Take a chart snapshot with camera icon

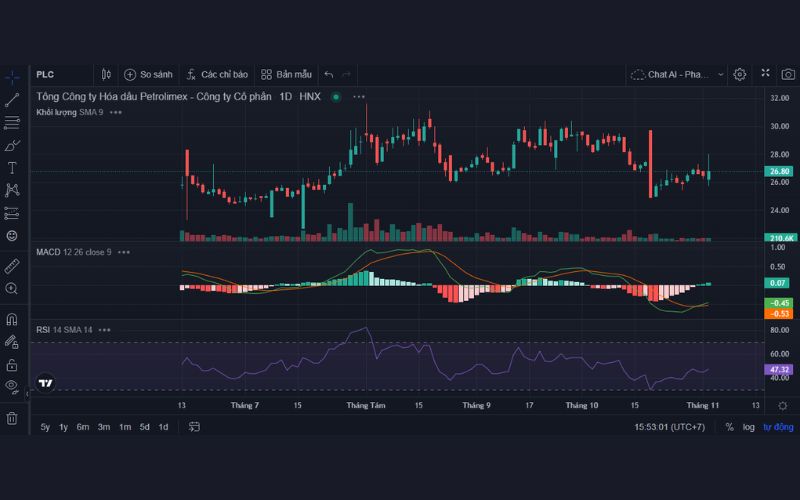pos(788,74)
